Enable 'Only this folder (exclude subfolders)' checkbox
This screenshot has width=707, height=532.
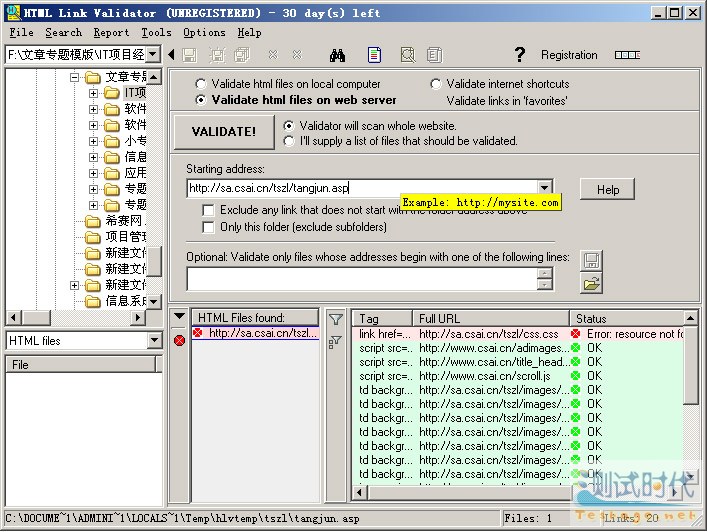(208, 227)
